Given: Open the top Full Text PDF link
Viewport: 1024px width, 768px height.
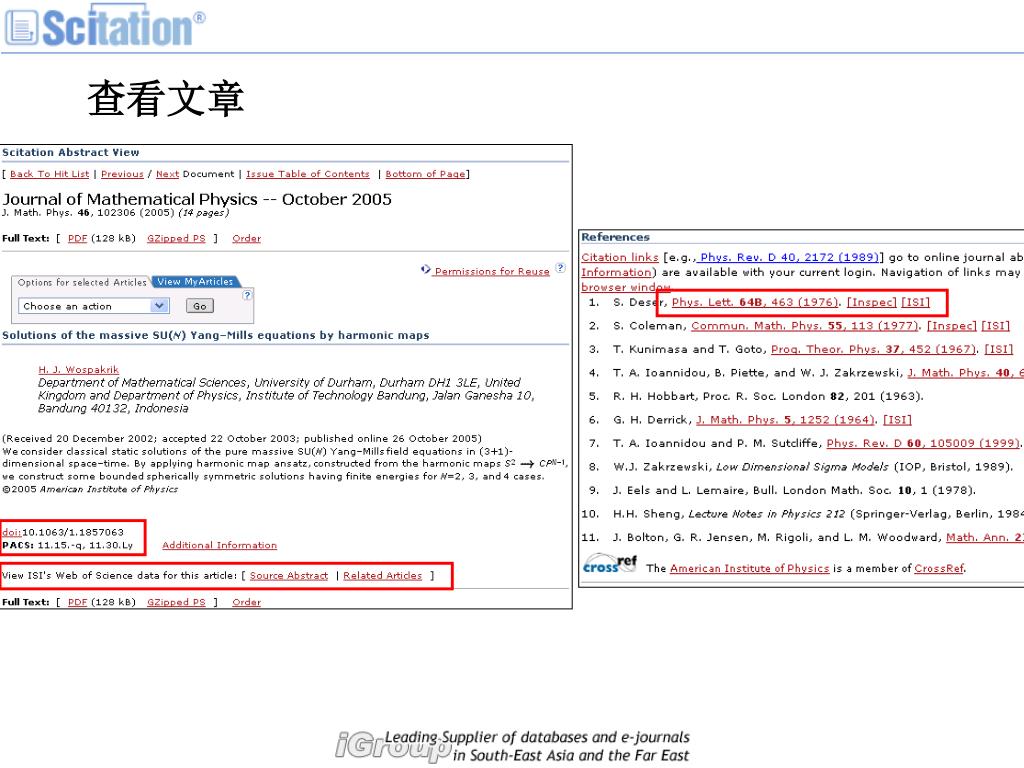Looking at the screenshot, I should (77, 238).
